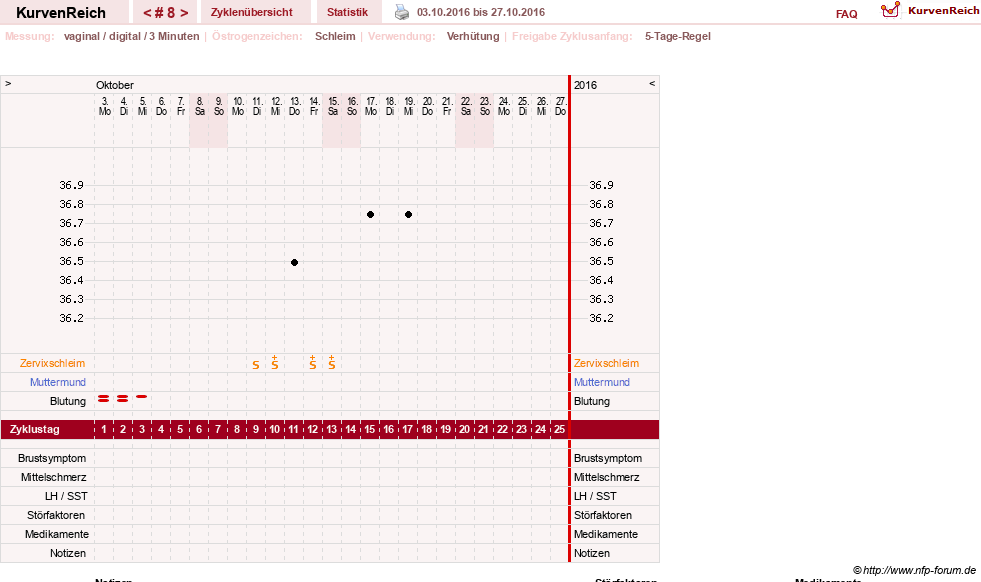Click left Brustsymptom row label

point(52,458)
